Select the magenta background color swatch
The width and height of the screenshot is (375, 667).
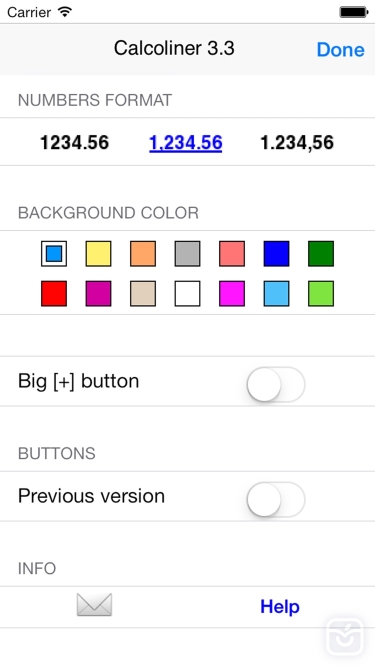pos(232,294)
